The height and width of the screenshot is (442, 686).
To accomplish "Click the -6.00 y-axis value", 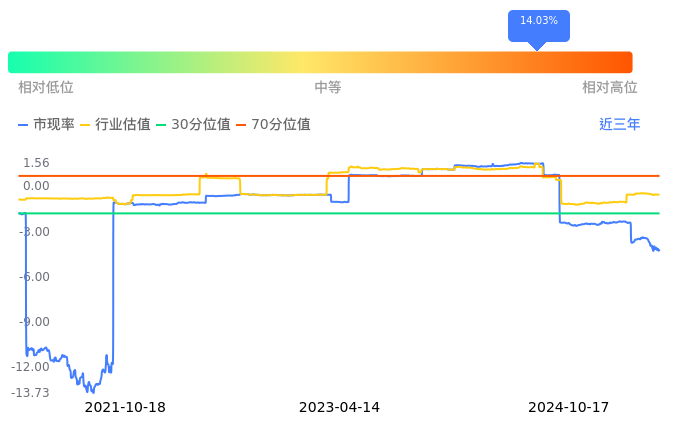I will tap(36, 277).
